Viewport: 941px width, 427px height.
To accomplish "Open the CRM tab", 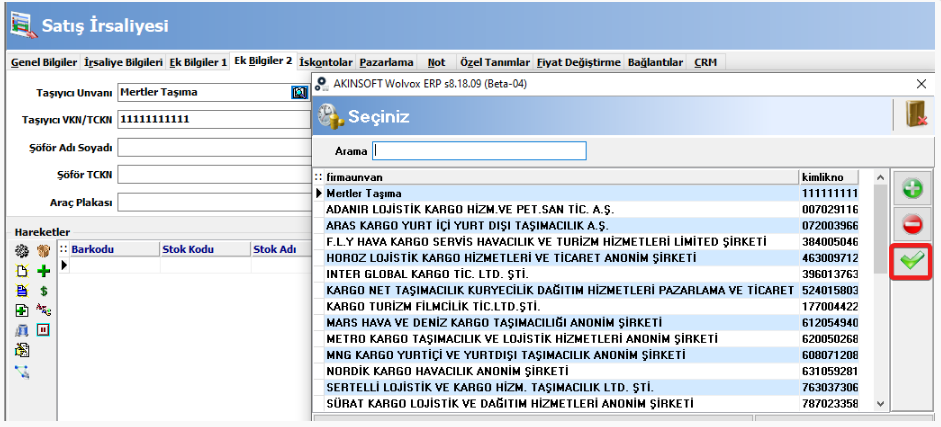I will (x=706, y=62).
